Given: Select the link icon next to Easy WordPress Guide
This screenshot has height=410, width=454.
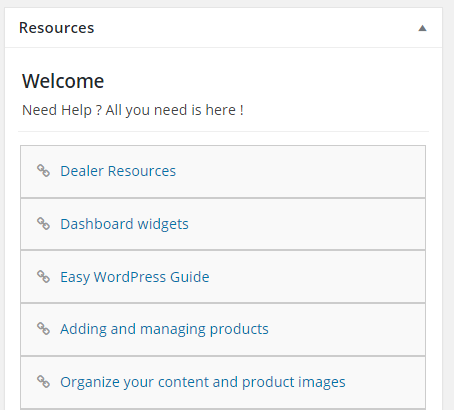Looking at the screenshot, I should (x=43, y=276).
